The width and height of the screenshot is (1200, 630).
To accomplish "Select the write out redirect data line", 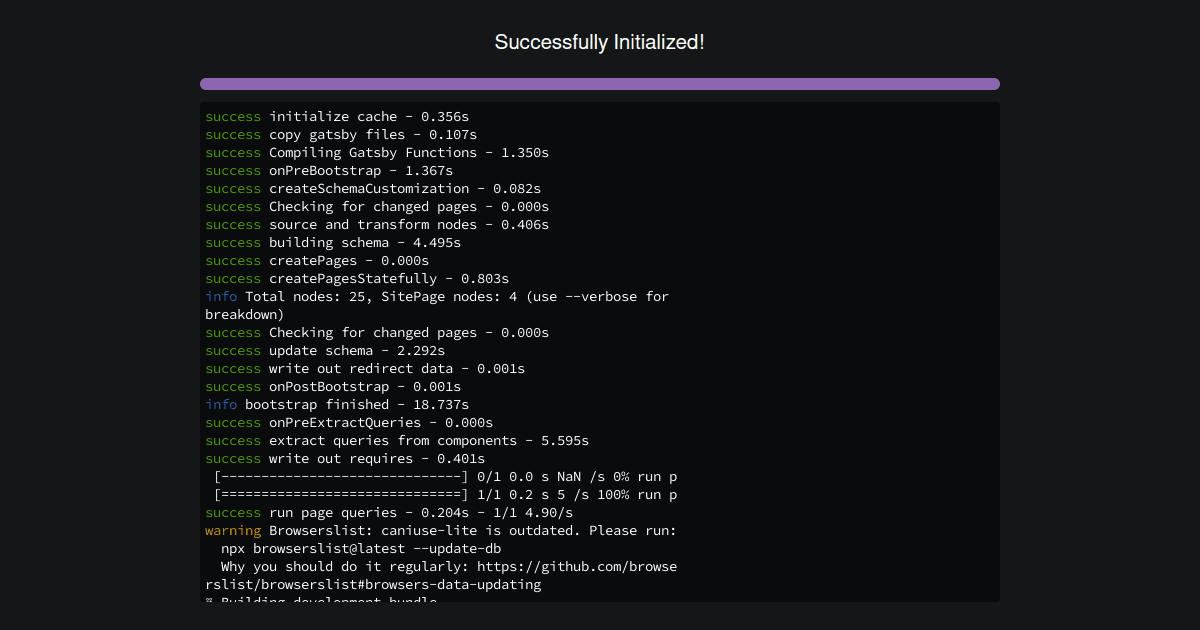I will (x=380, y=368).
